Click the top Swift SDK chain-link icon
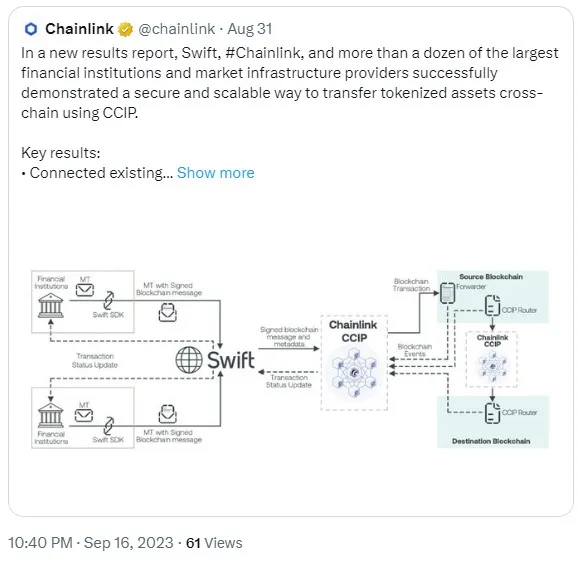The image size is (578, 565). (108, 301)
